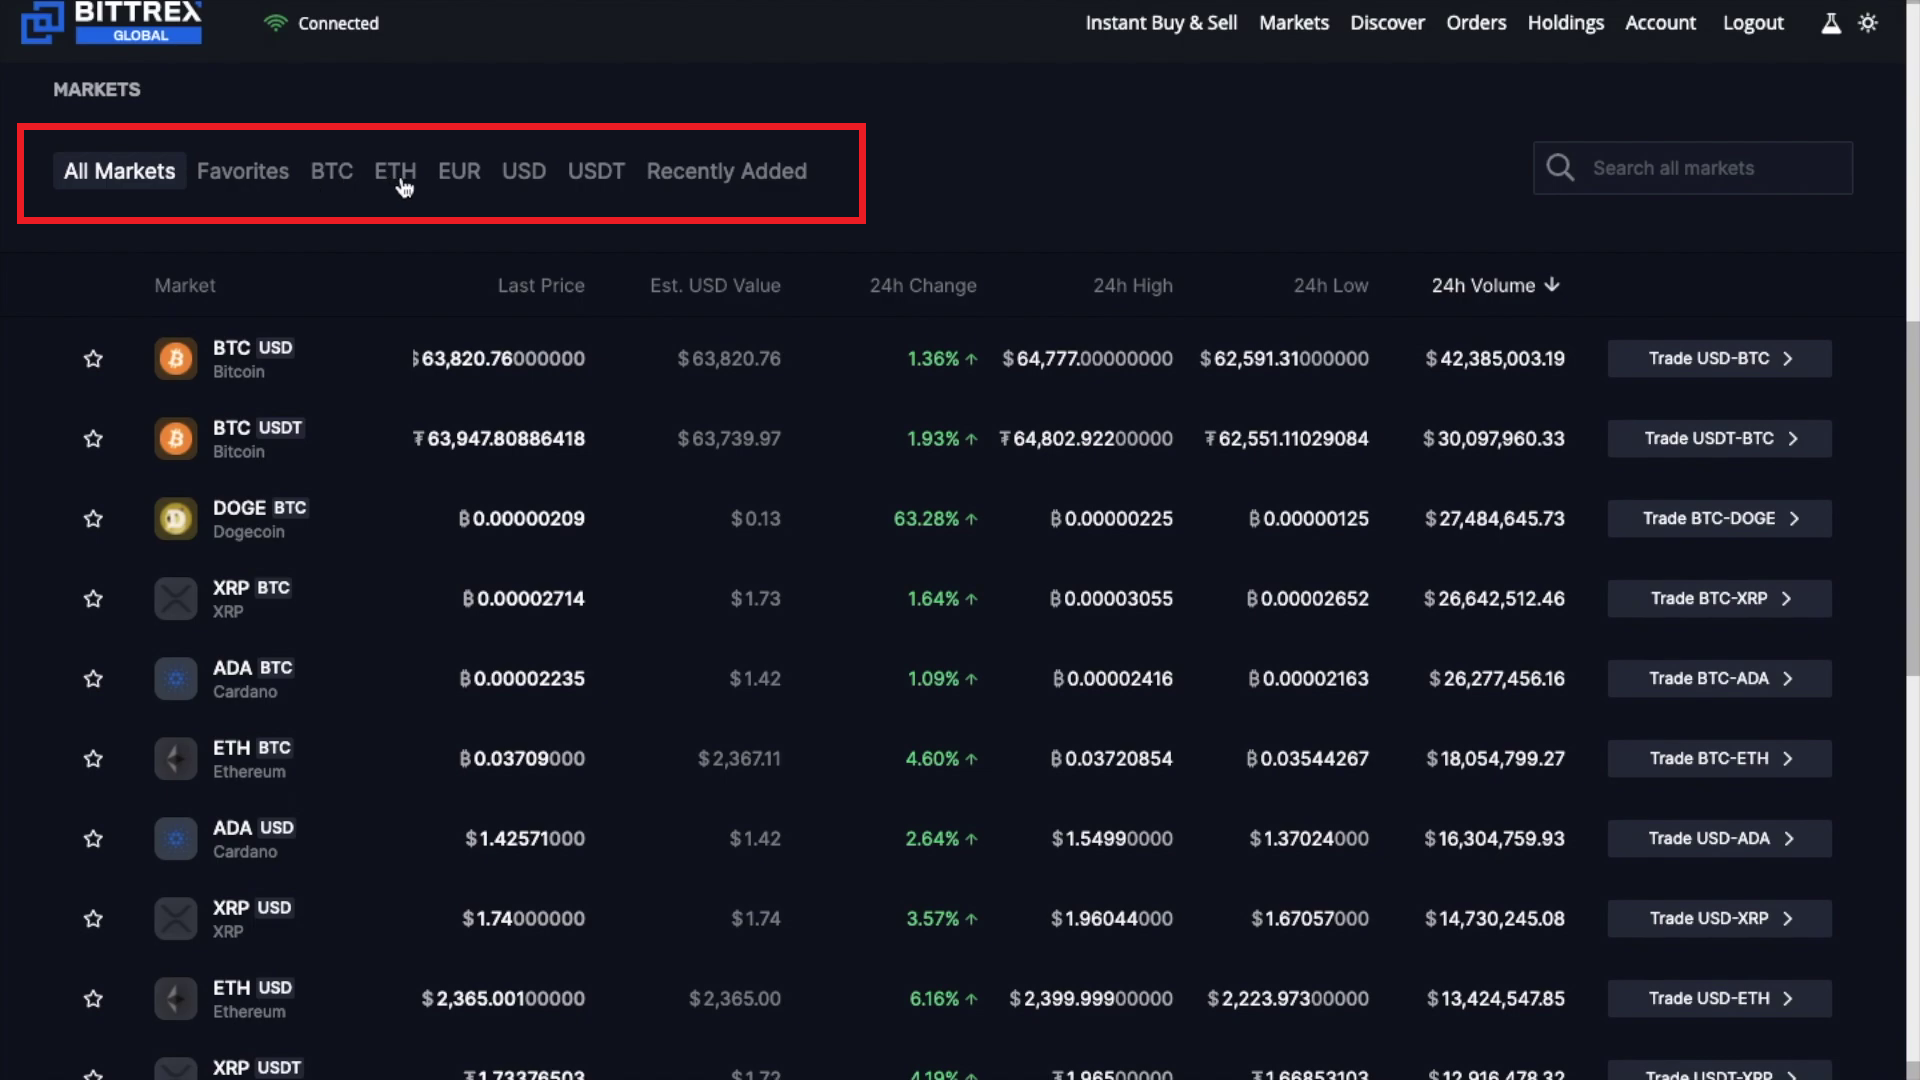Click the Ethereum icon in ETH BTC row
The width and height of the screenshot is (1920, 1080).
(176, 758)
